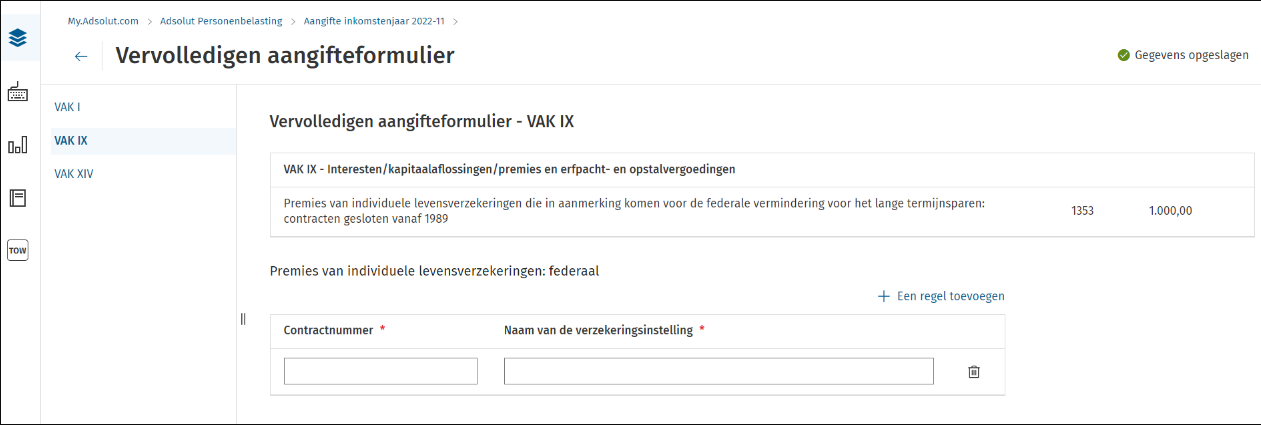Open the cash register icon in sidebar
1261x425 pixels.
point(18,92)
